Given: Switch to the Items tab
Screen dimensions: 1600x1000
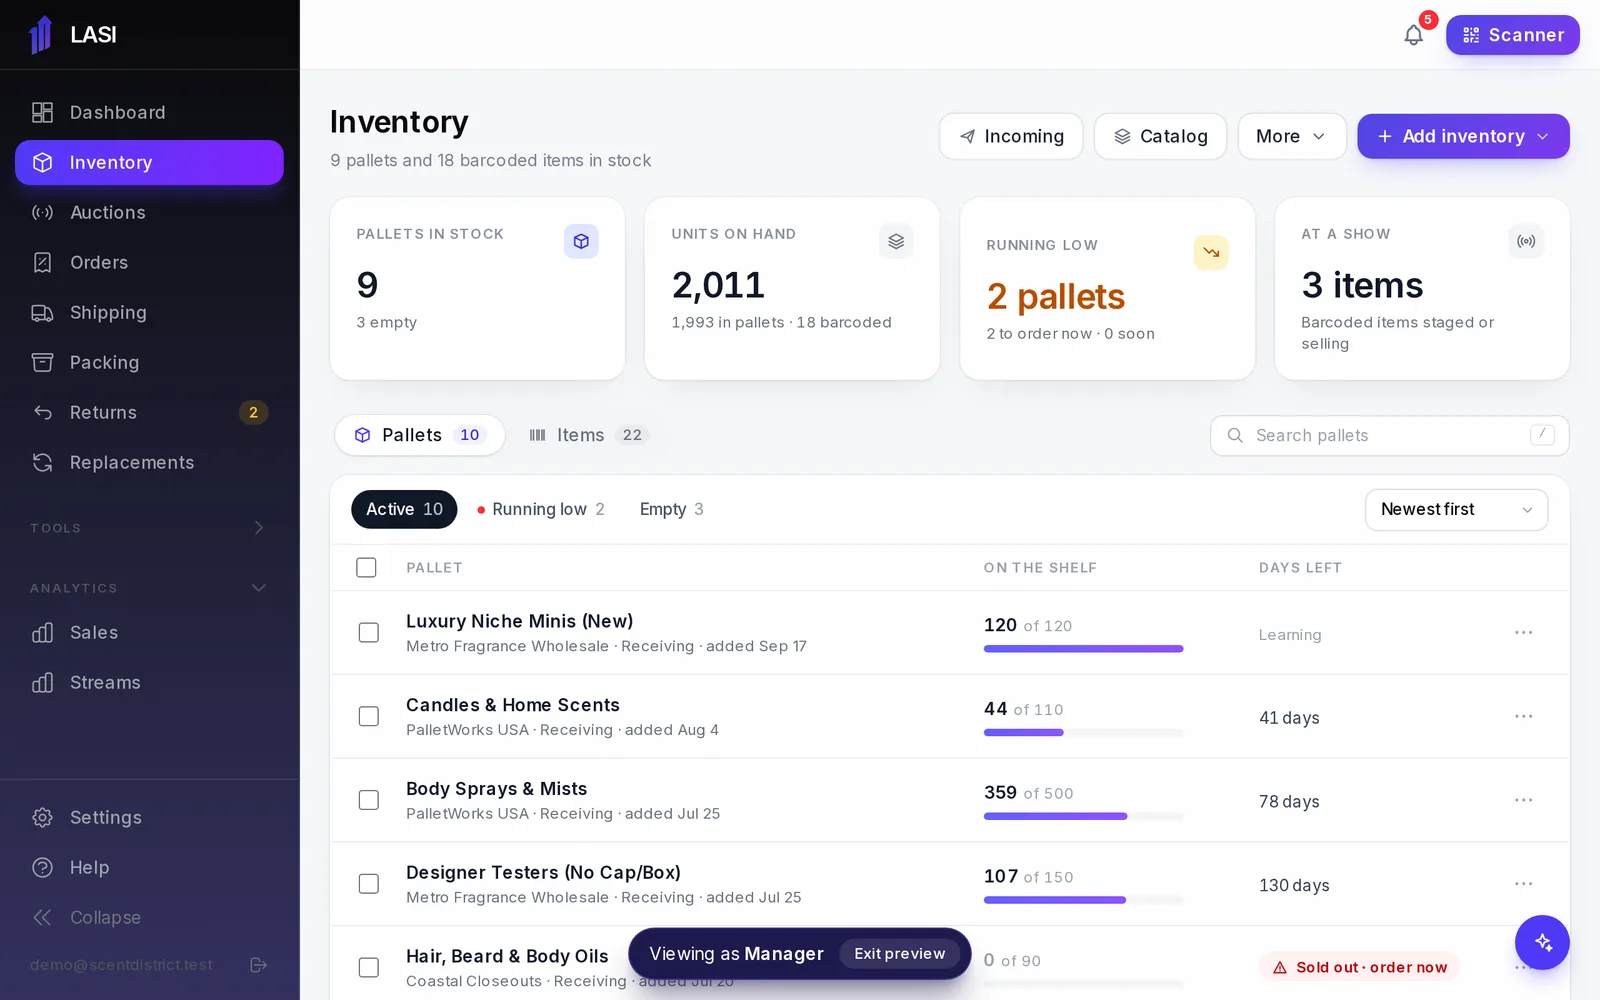Looking at the screenshot, I should [x=589, y=435].
